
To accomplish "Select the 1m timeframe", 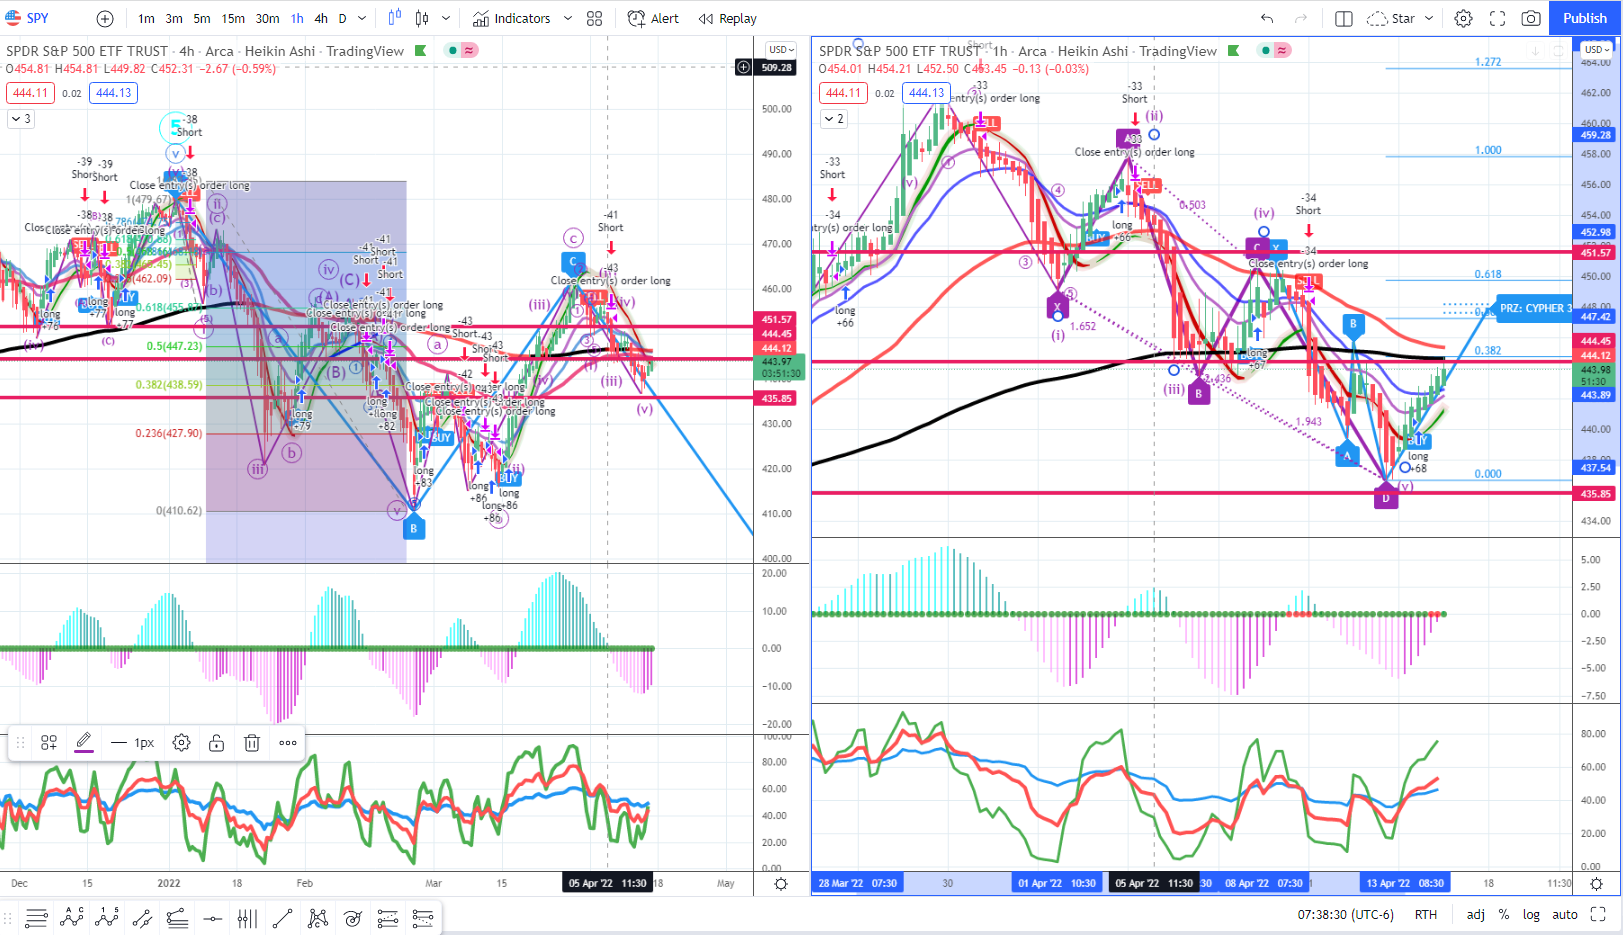I will [146, 18].
